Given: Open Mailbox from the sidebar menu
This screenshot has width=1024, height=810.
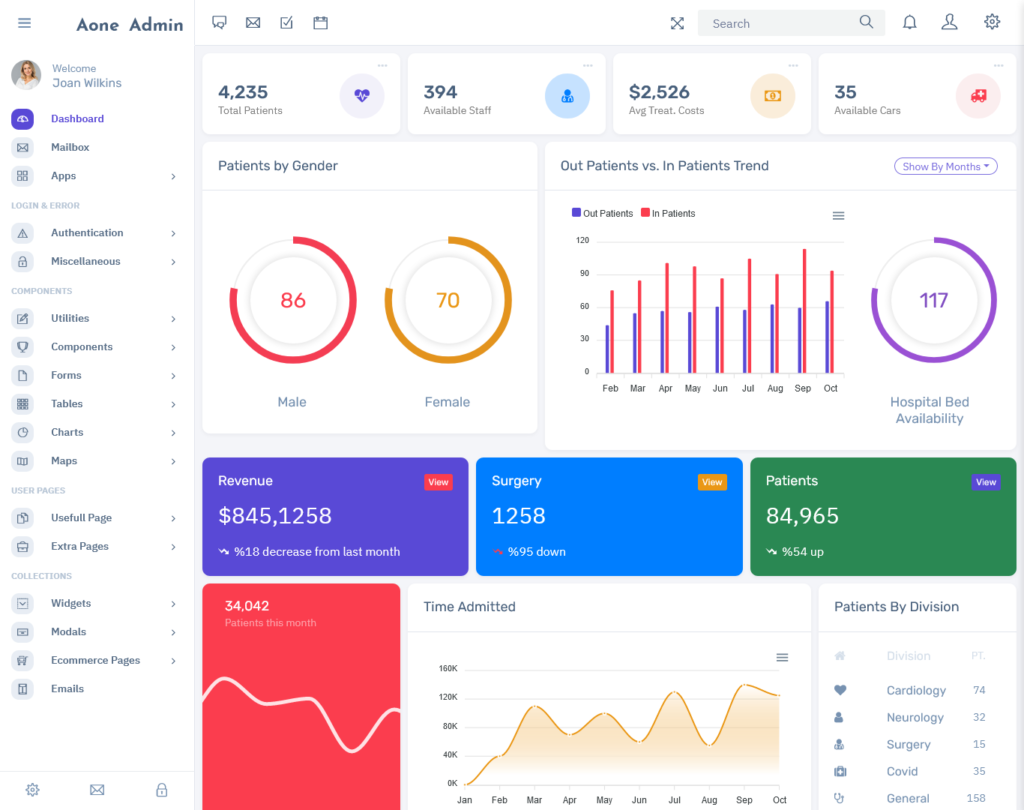Looking at the screenshot, I should click(68, 146).
